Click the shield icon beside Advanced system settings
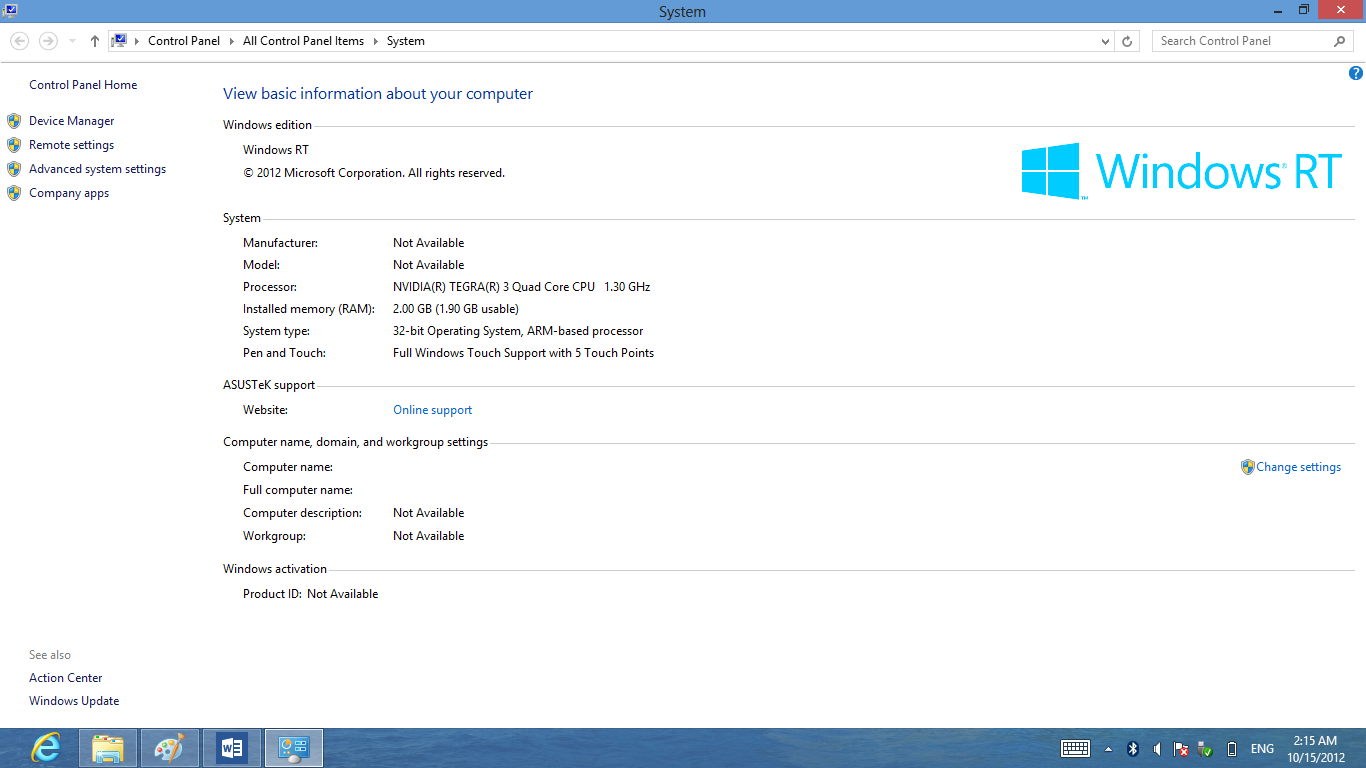This screenshot has height=768, width=1366. coord(14,169)
